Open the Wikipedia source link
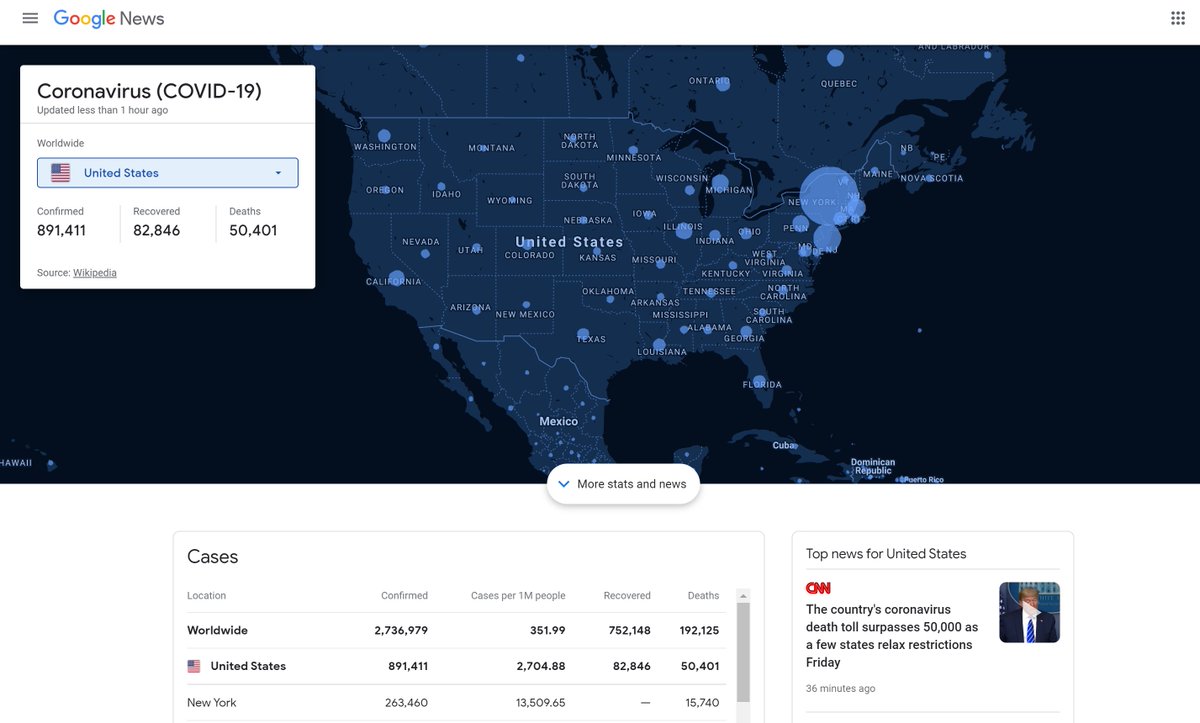Viewport: 1200px width, 723px height. [x=95, y=273]
